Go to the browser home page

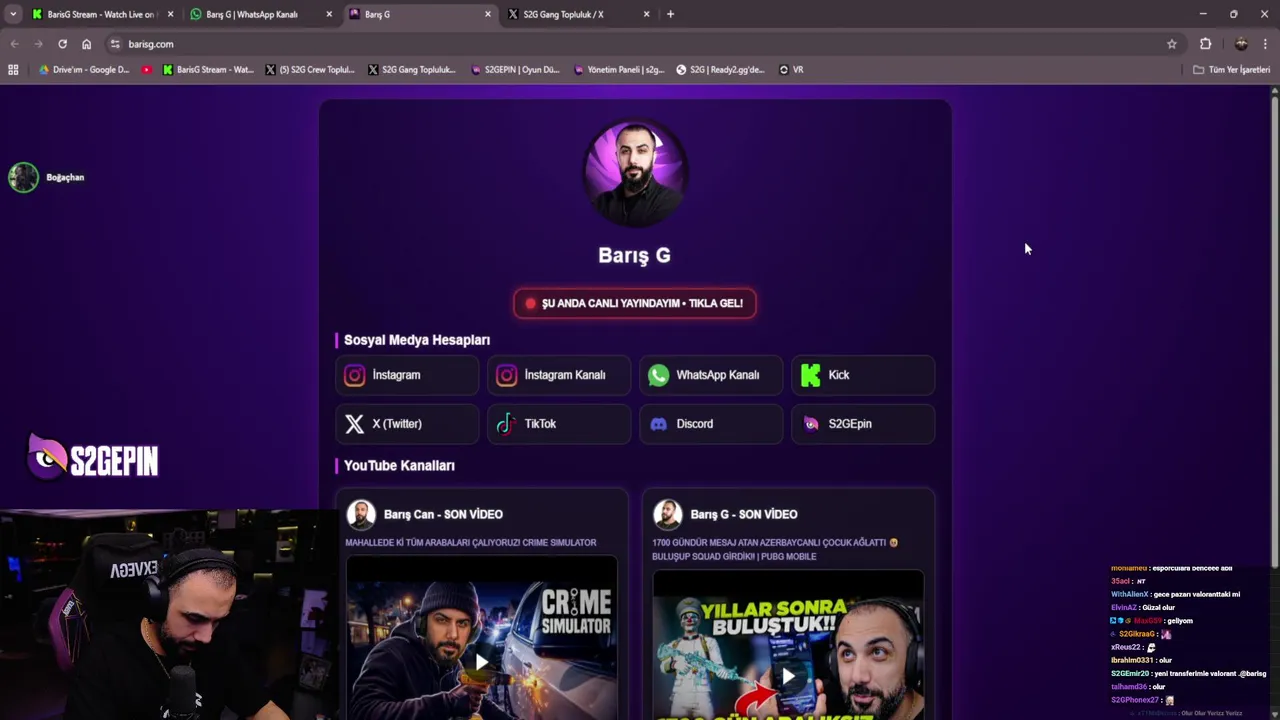(x=86, y=44)
